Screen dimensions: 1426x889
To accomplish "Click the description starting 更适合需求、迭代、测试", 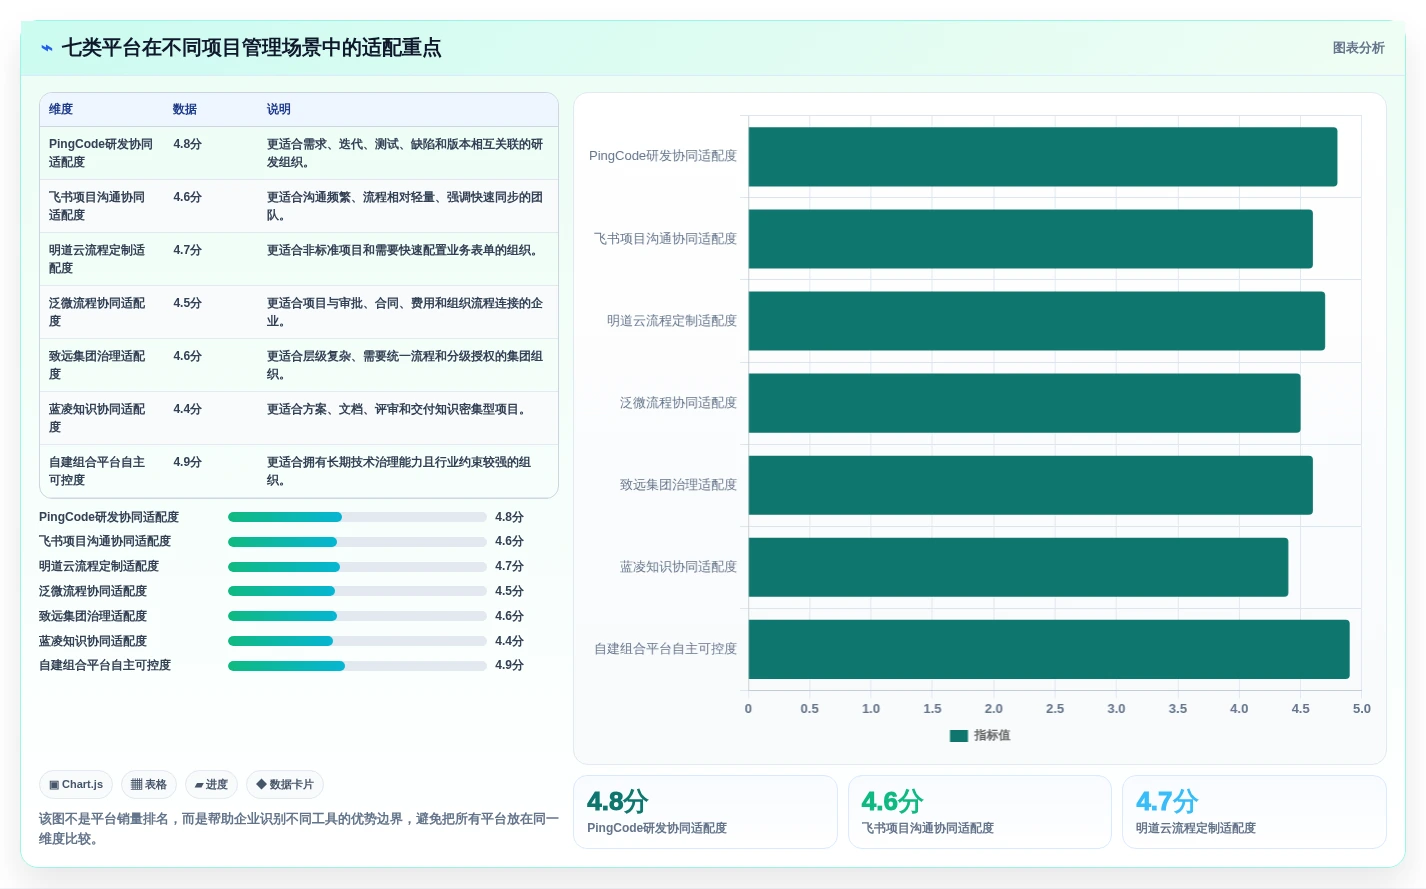I will (405, 153).
